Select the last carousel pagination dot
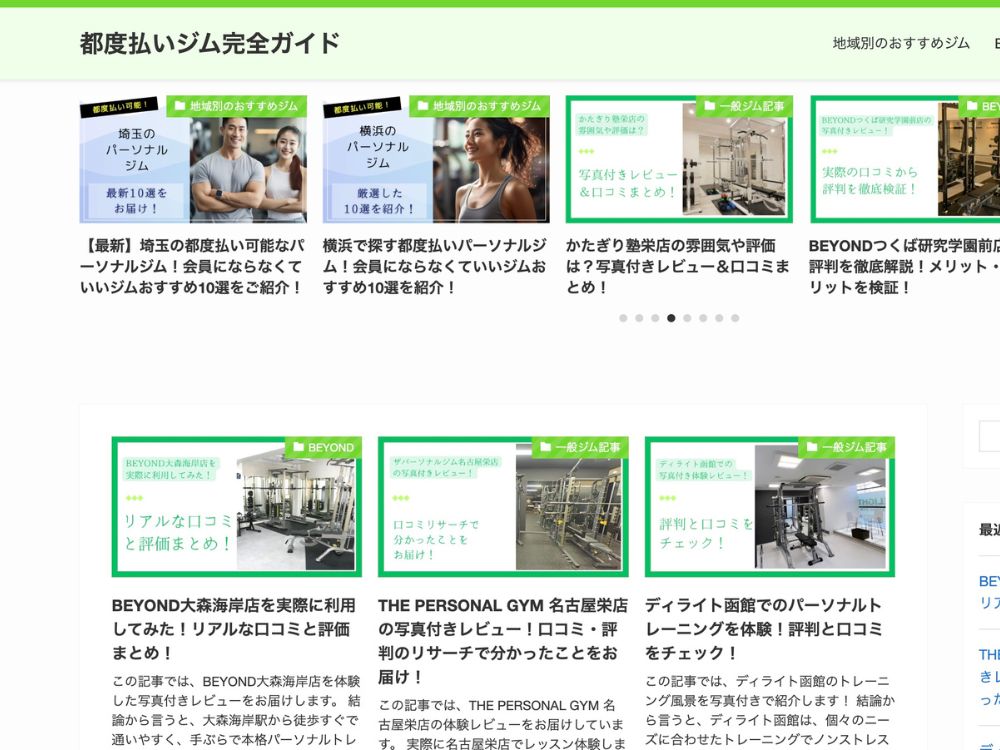 (735, 318)
